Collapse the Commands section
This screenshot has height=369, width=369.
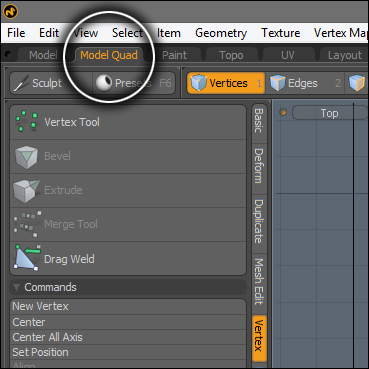[x=128, y=287]
